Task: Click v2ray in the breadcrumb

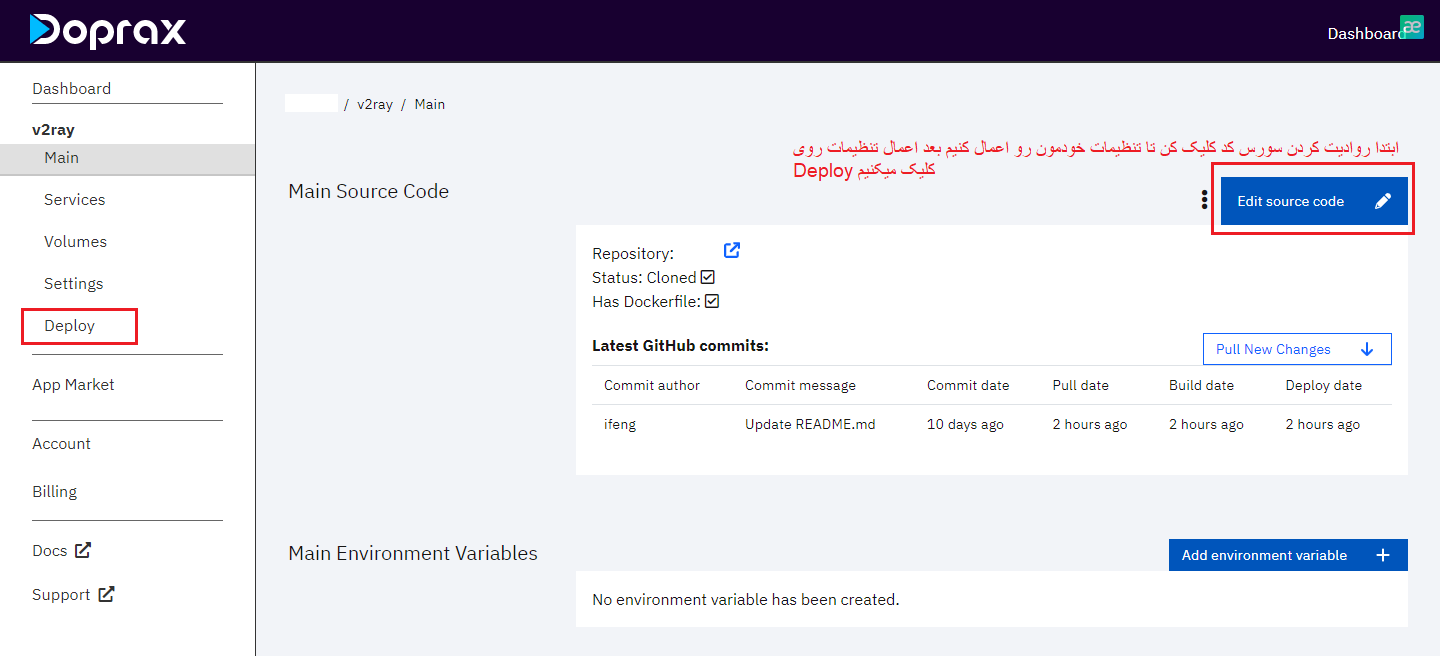Action: [x=375, y=104]
